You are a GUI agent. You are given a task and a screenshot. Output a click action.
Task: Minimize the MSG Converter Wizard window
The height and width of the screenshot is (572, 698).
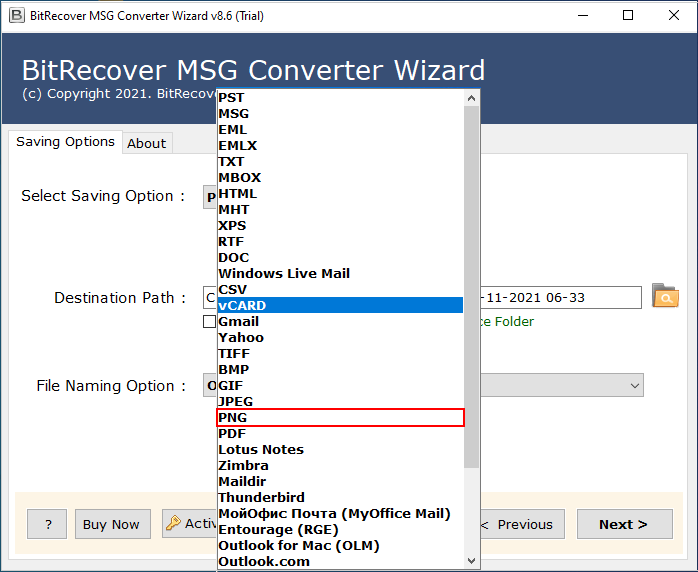[x=583, y=16]
